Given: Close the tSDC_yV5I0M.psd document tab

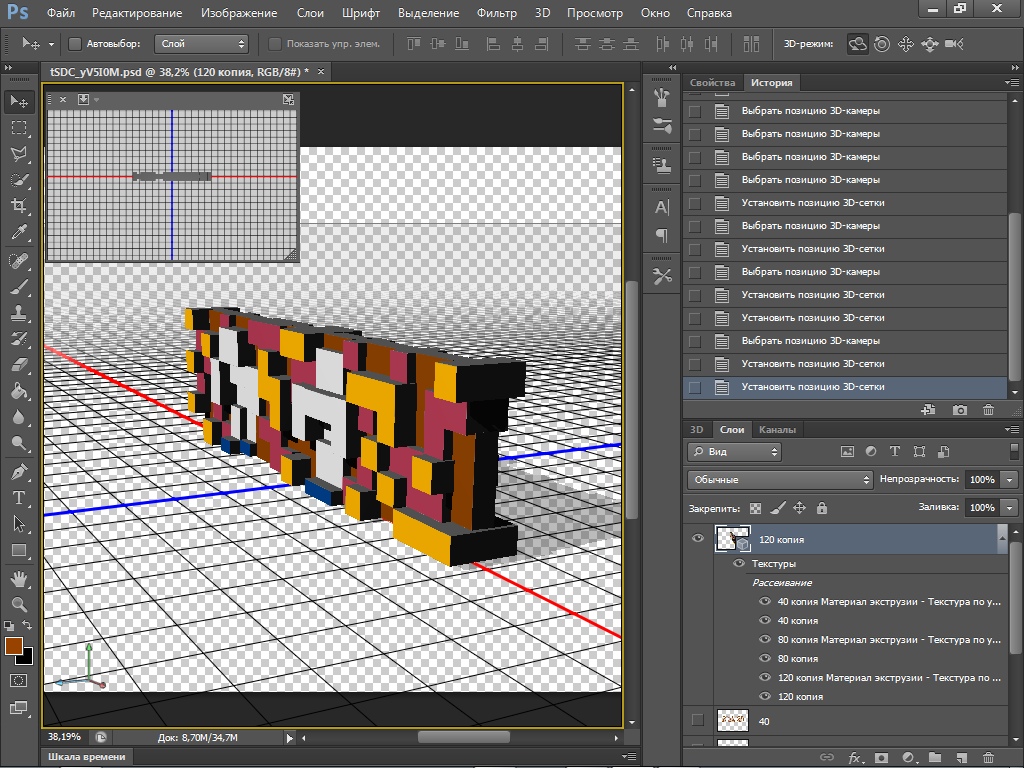Looking at the screenshot, I should point(321,71).
